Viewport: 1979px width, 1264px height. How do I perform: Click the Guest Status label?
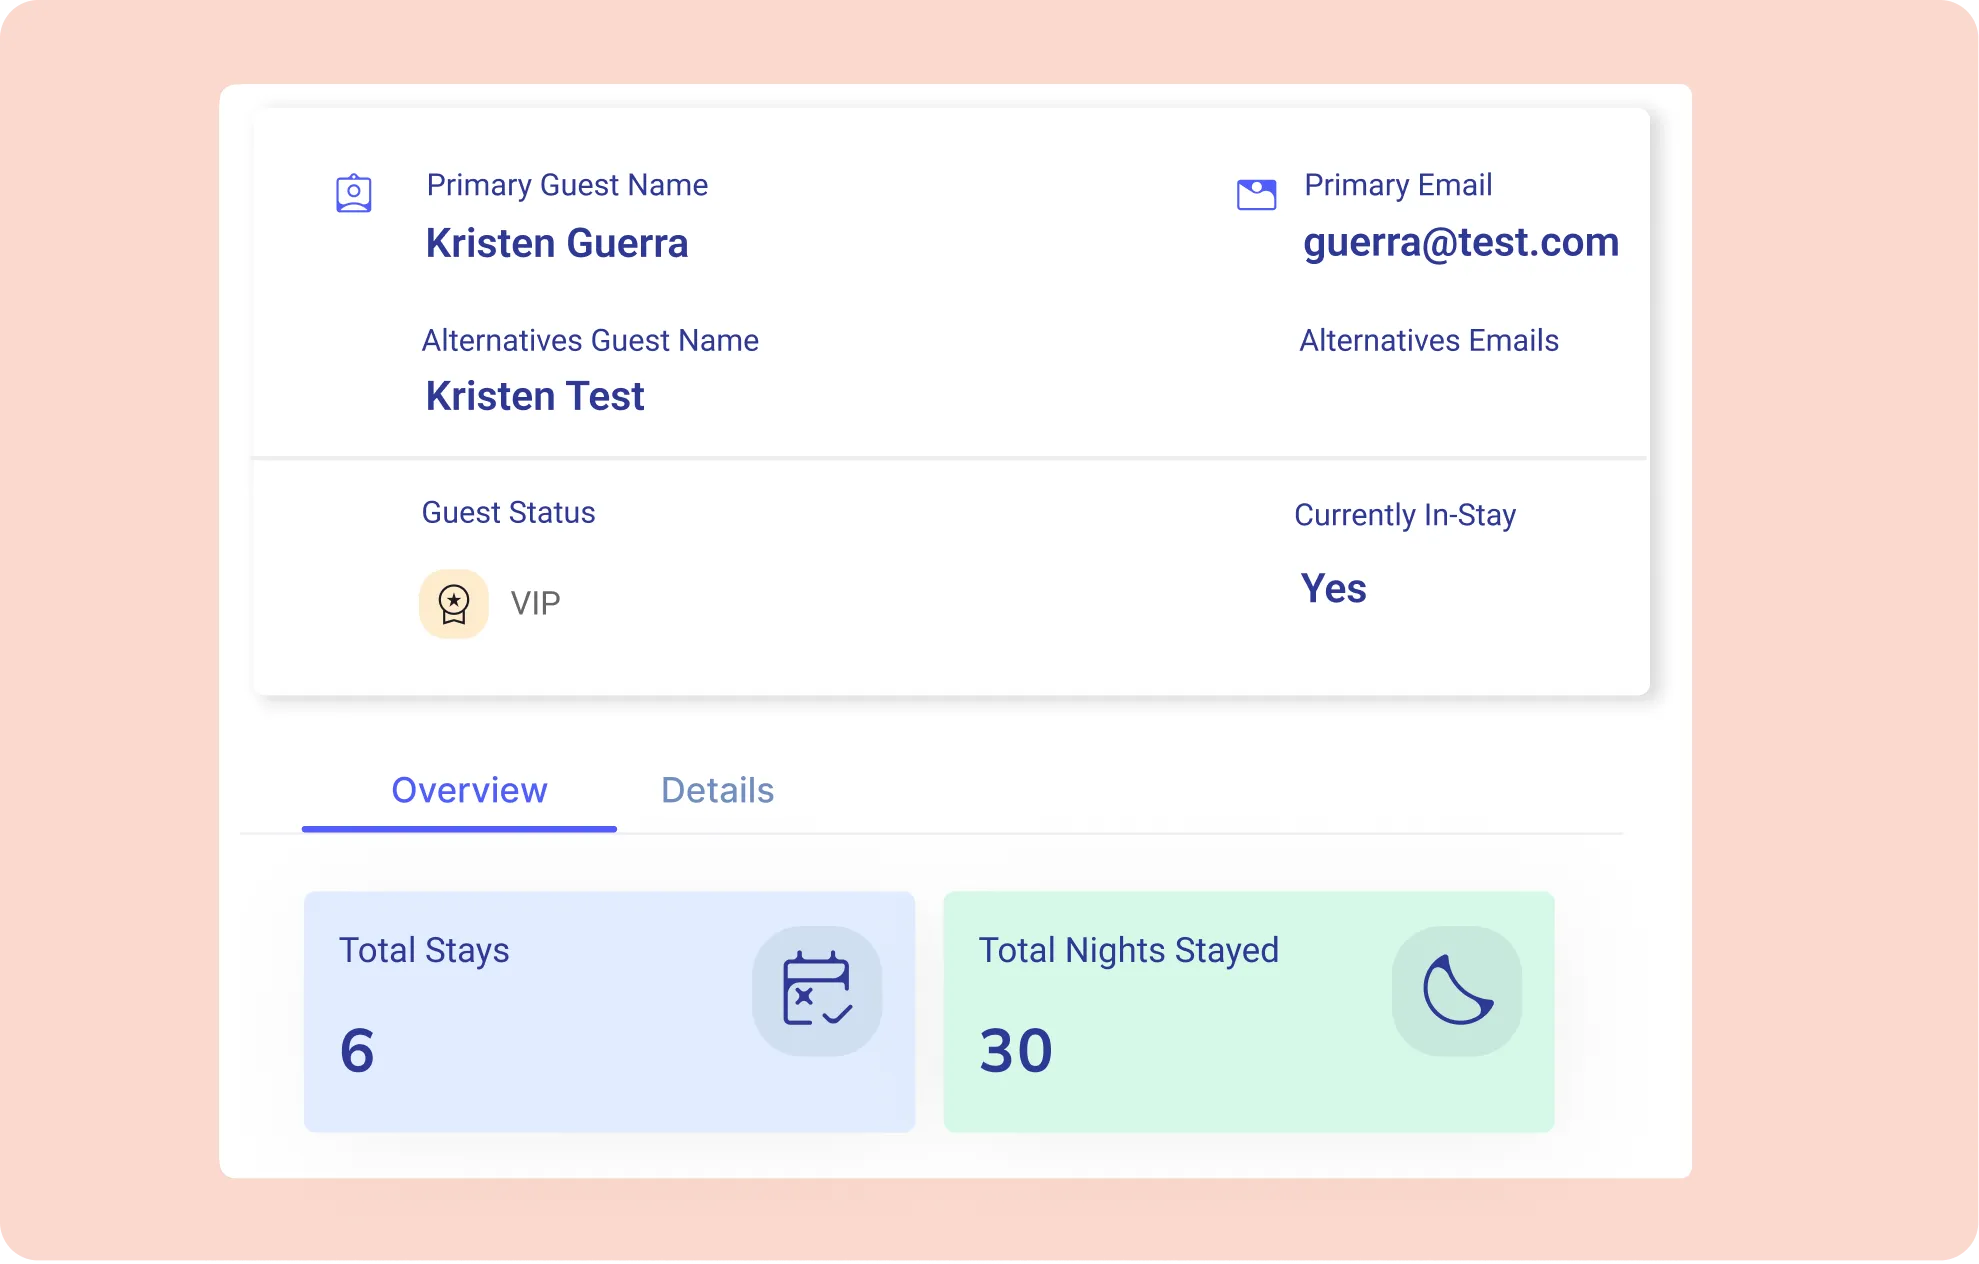508,512
